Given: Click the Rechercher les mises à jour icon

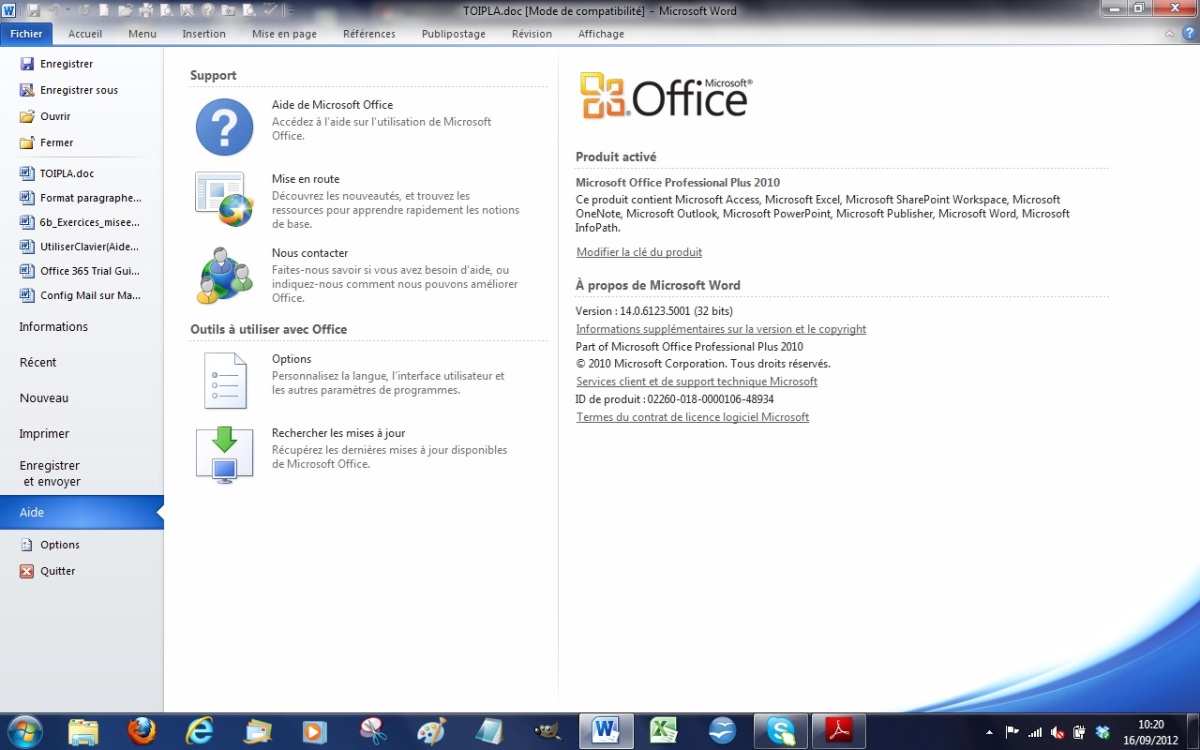Looking at the screenshot, I should click(x=224, y=455).
